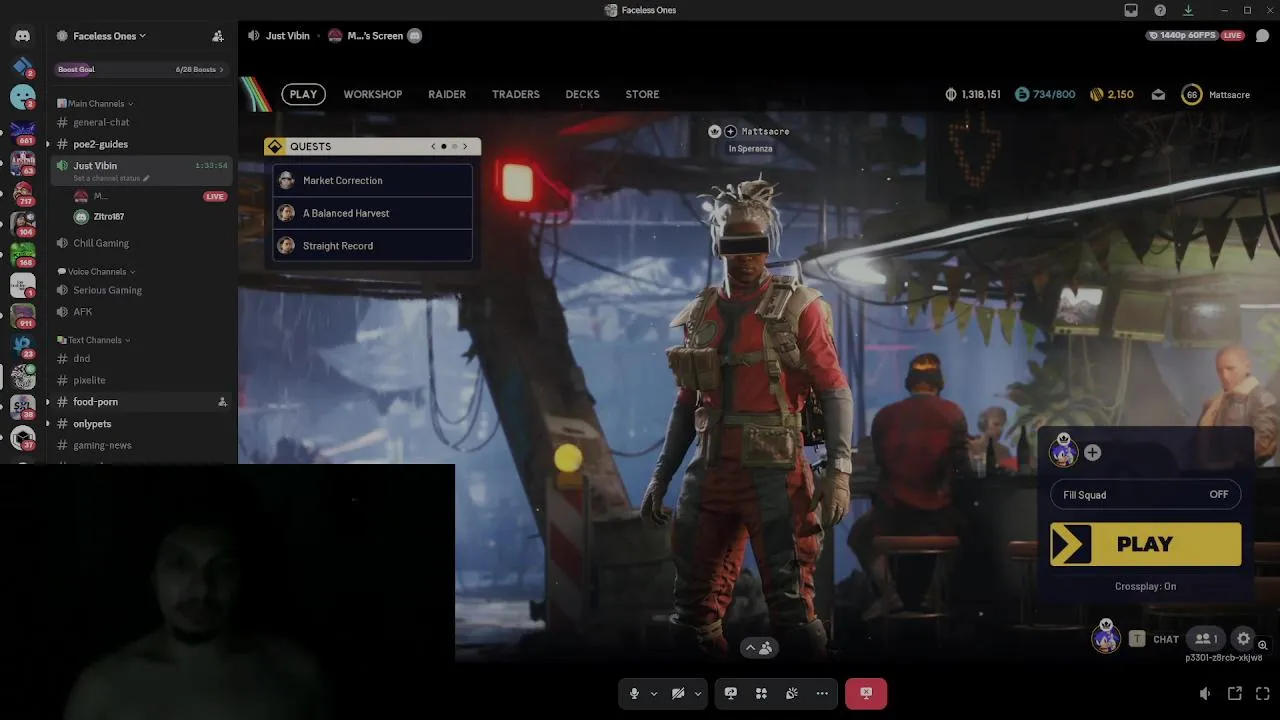Image resolution: width=1280 pixels, height=720 pixels.
Task: Open the CHAT button in game
Action: tap(1166, 639)
